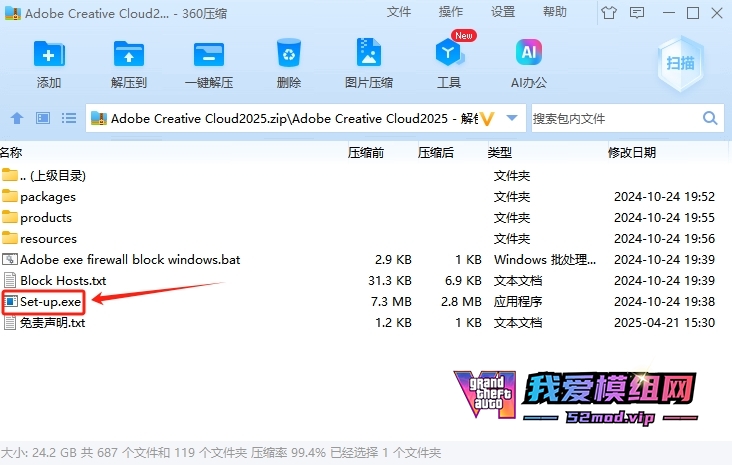Click the 31.3 KB size cell

coord(390,281)
